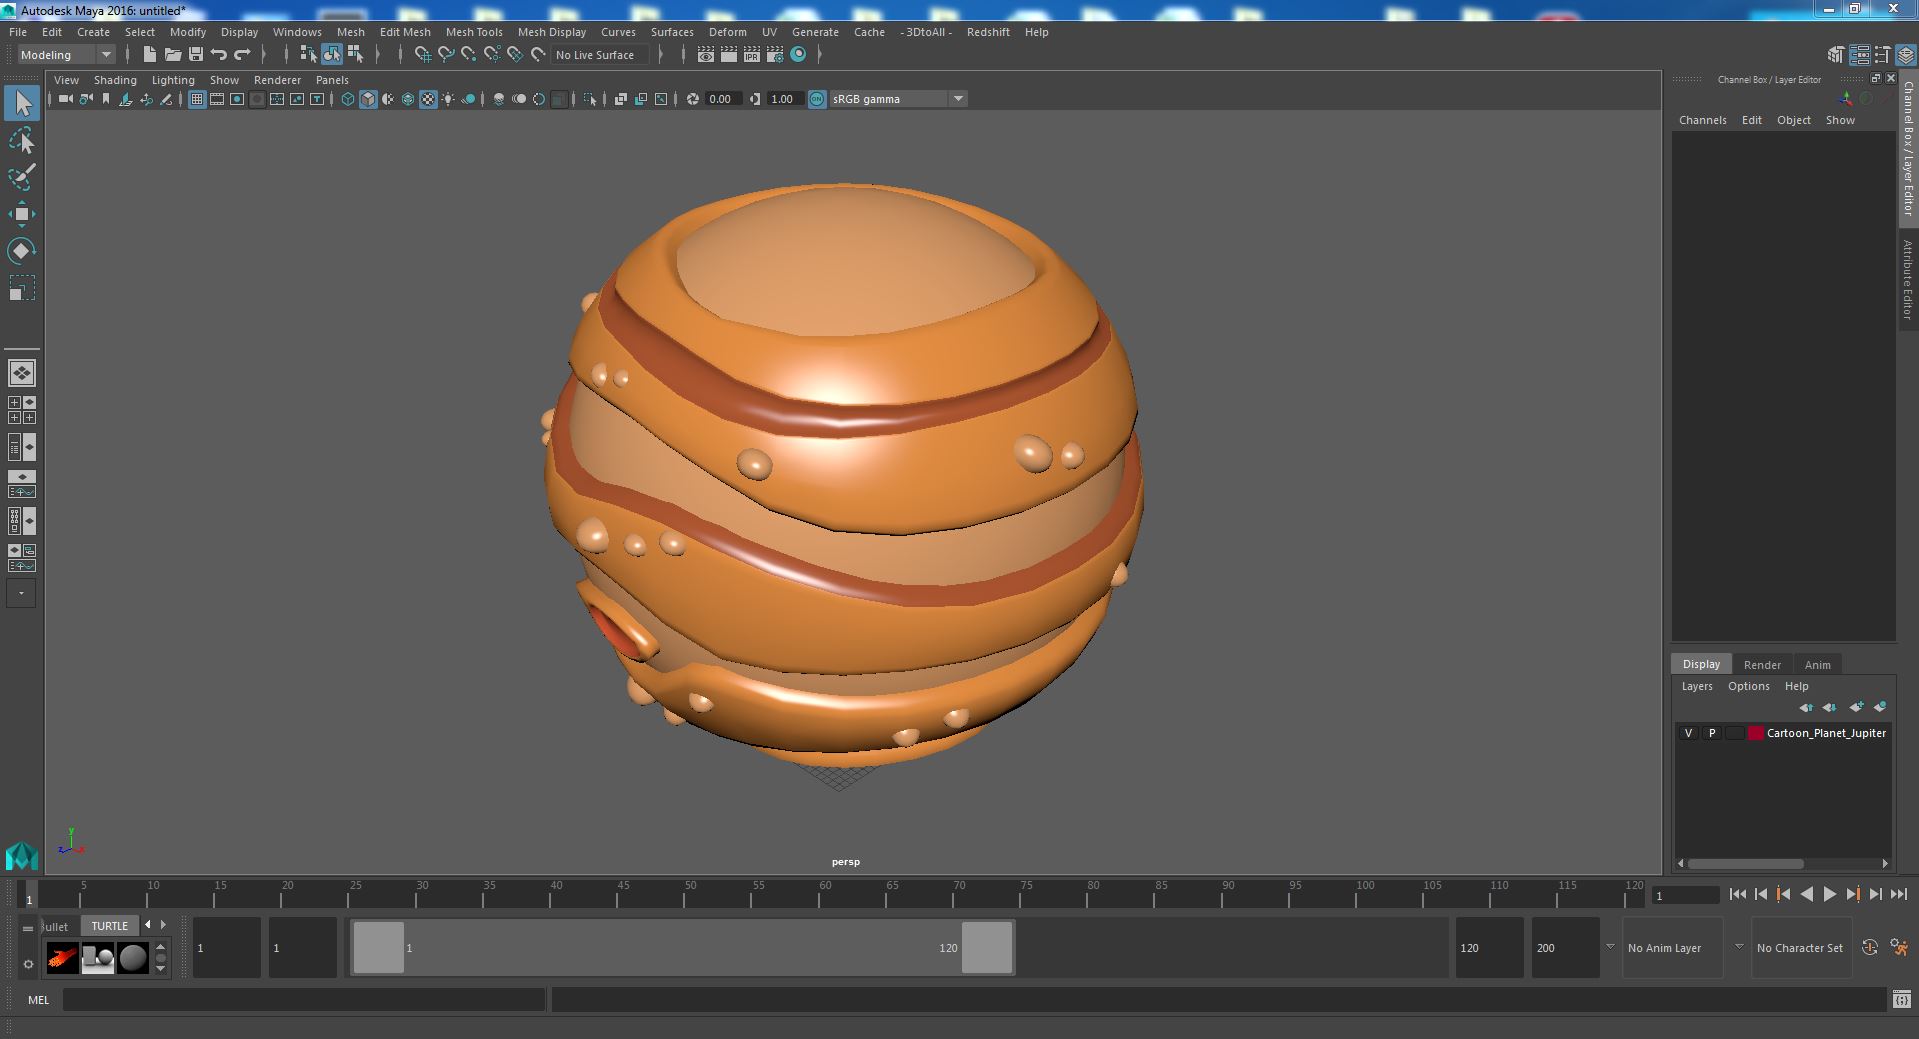1919x1039 pixels.
Task: Open animation preferences with the running-man icon
Action: coord(1899,948)
